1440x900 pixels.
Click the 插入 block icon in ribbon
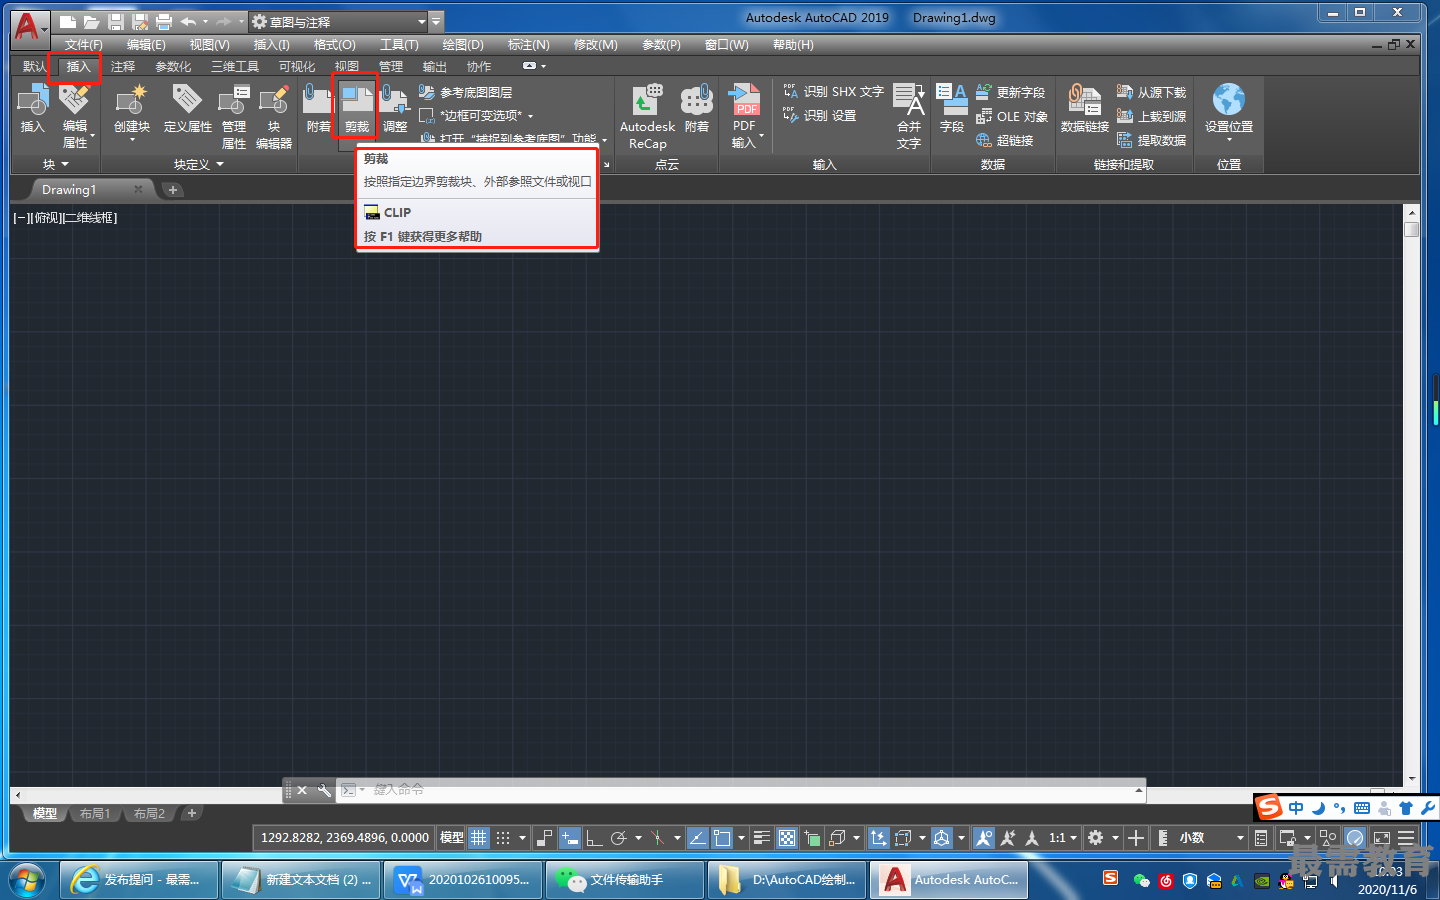(x=33, y=109)
